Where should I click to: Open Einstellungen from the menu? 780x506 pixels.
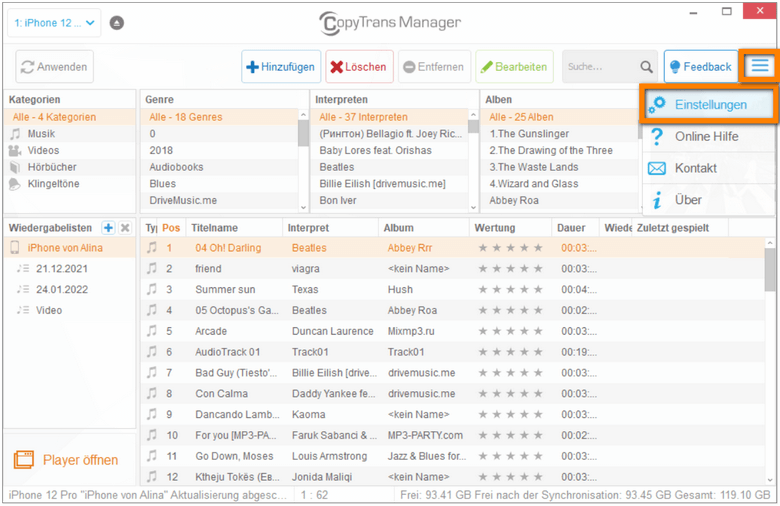click(710, 105)
